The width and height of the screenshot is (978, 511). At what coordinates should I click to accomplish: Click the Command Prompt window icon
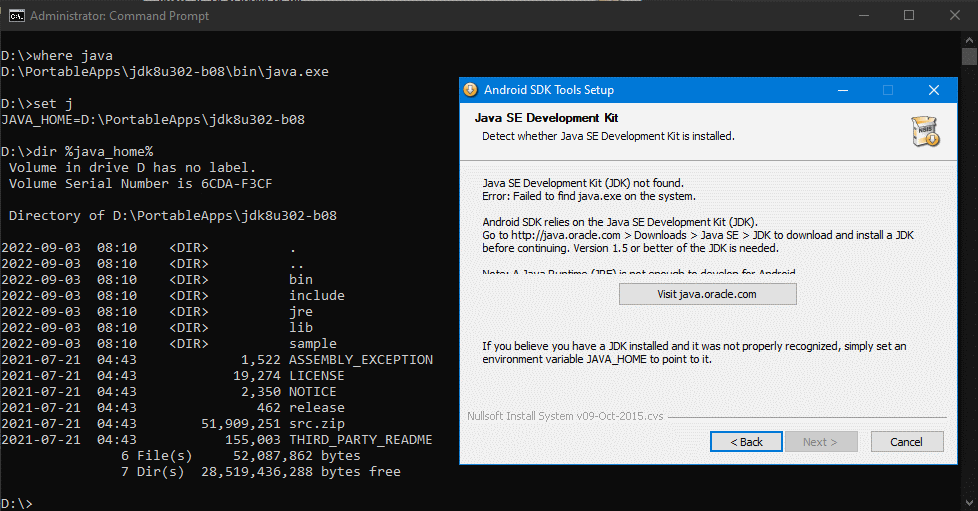[x=16, y=16]
